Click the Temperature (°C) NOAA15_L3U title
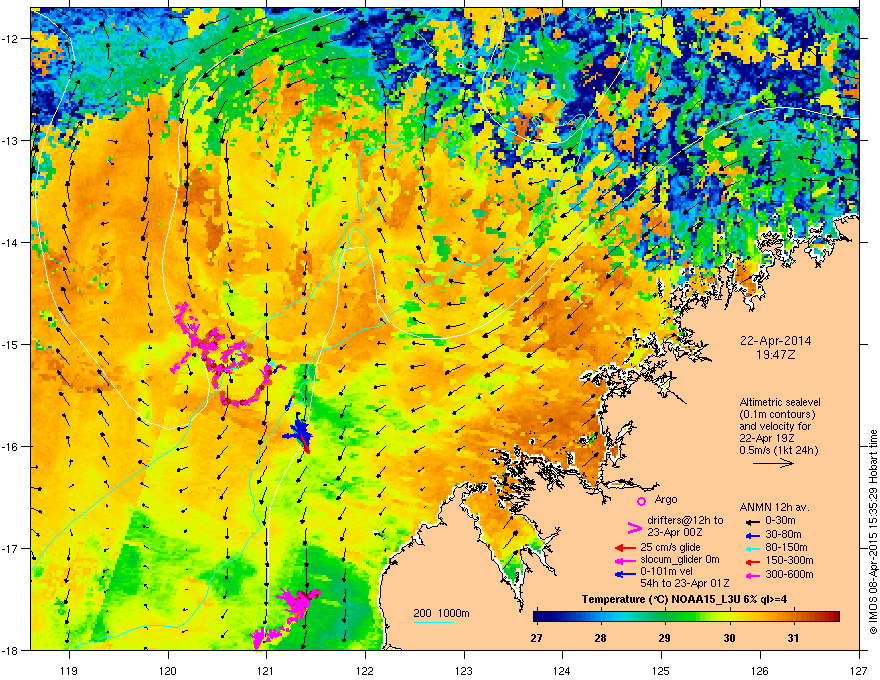Viewport: 880px width, 680px height. pos(684,600)
